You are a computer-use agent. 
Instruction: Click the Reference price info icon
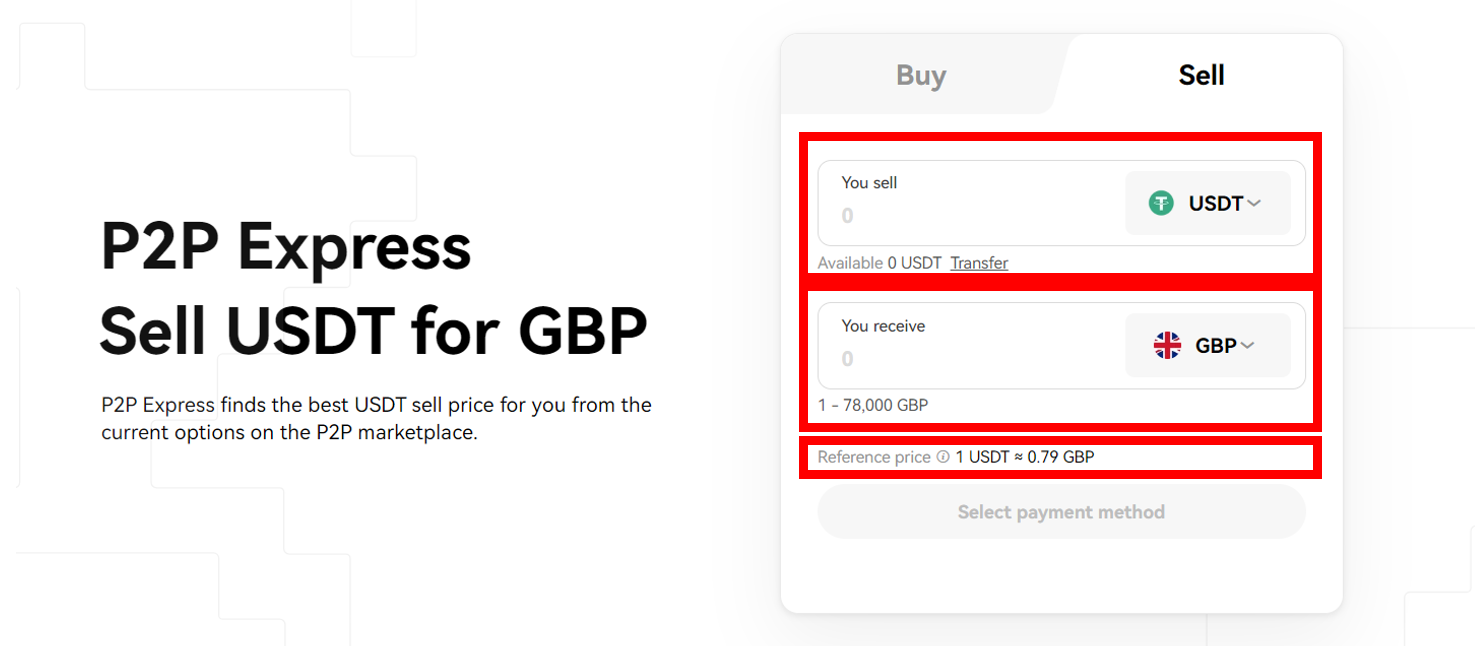click(942, 457)
